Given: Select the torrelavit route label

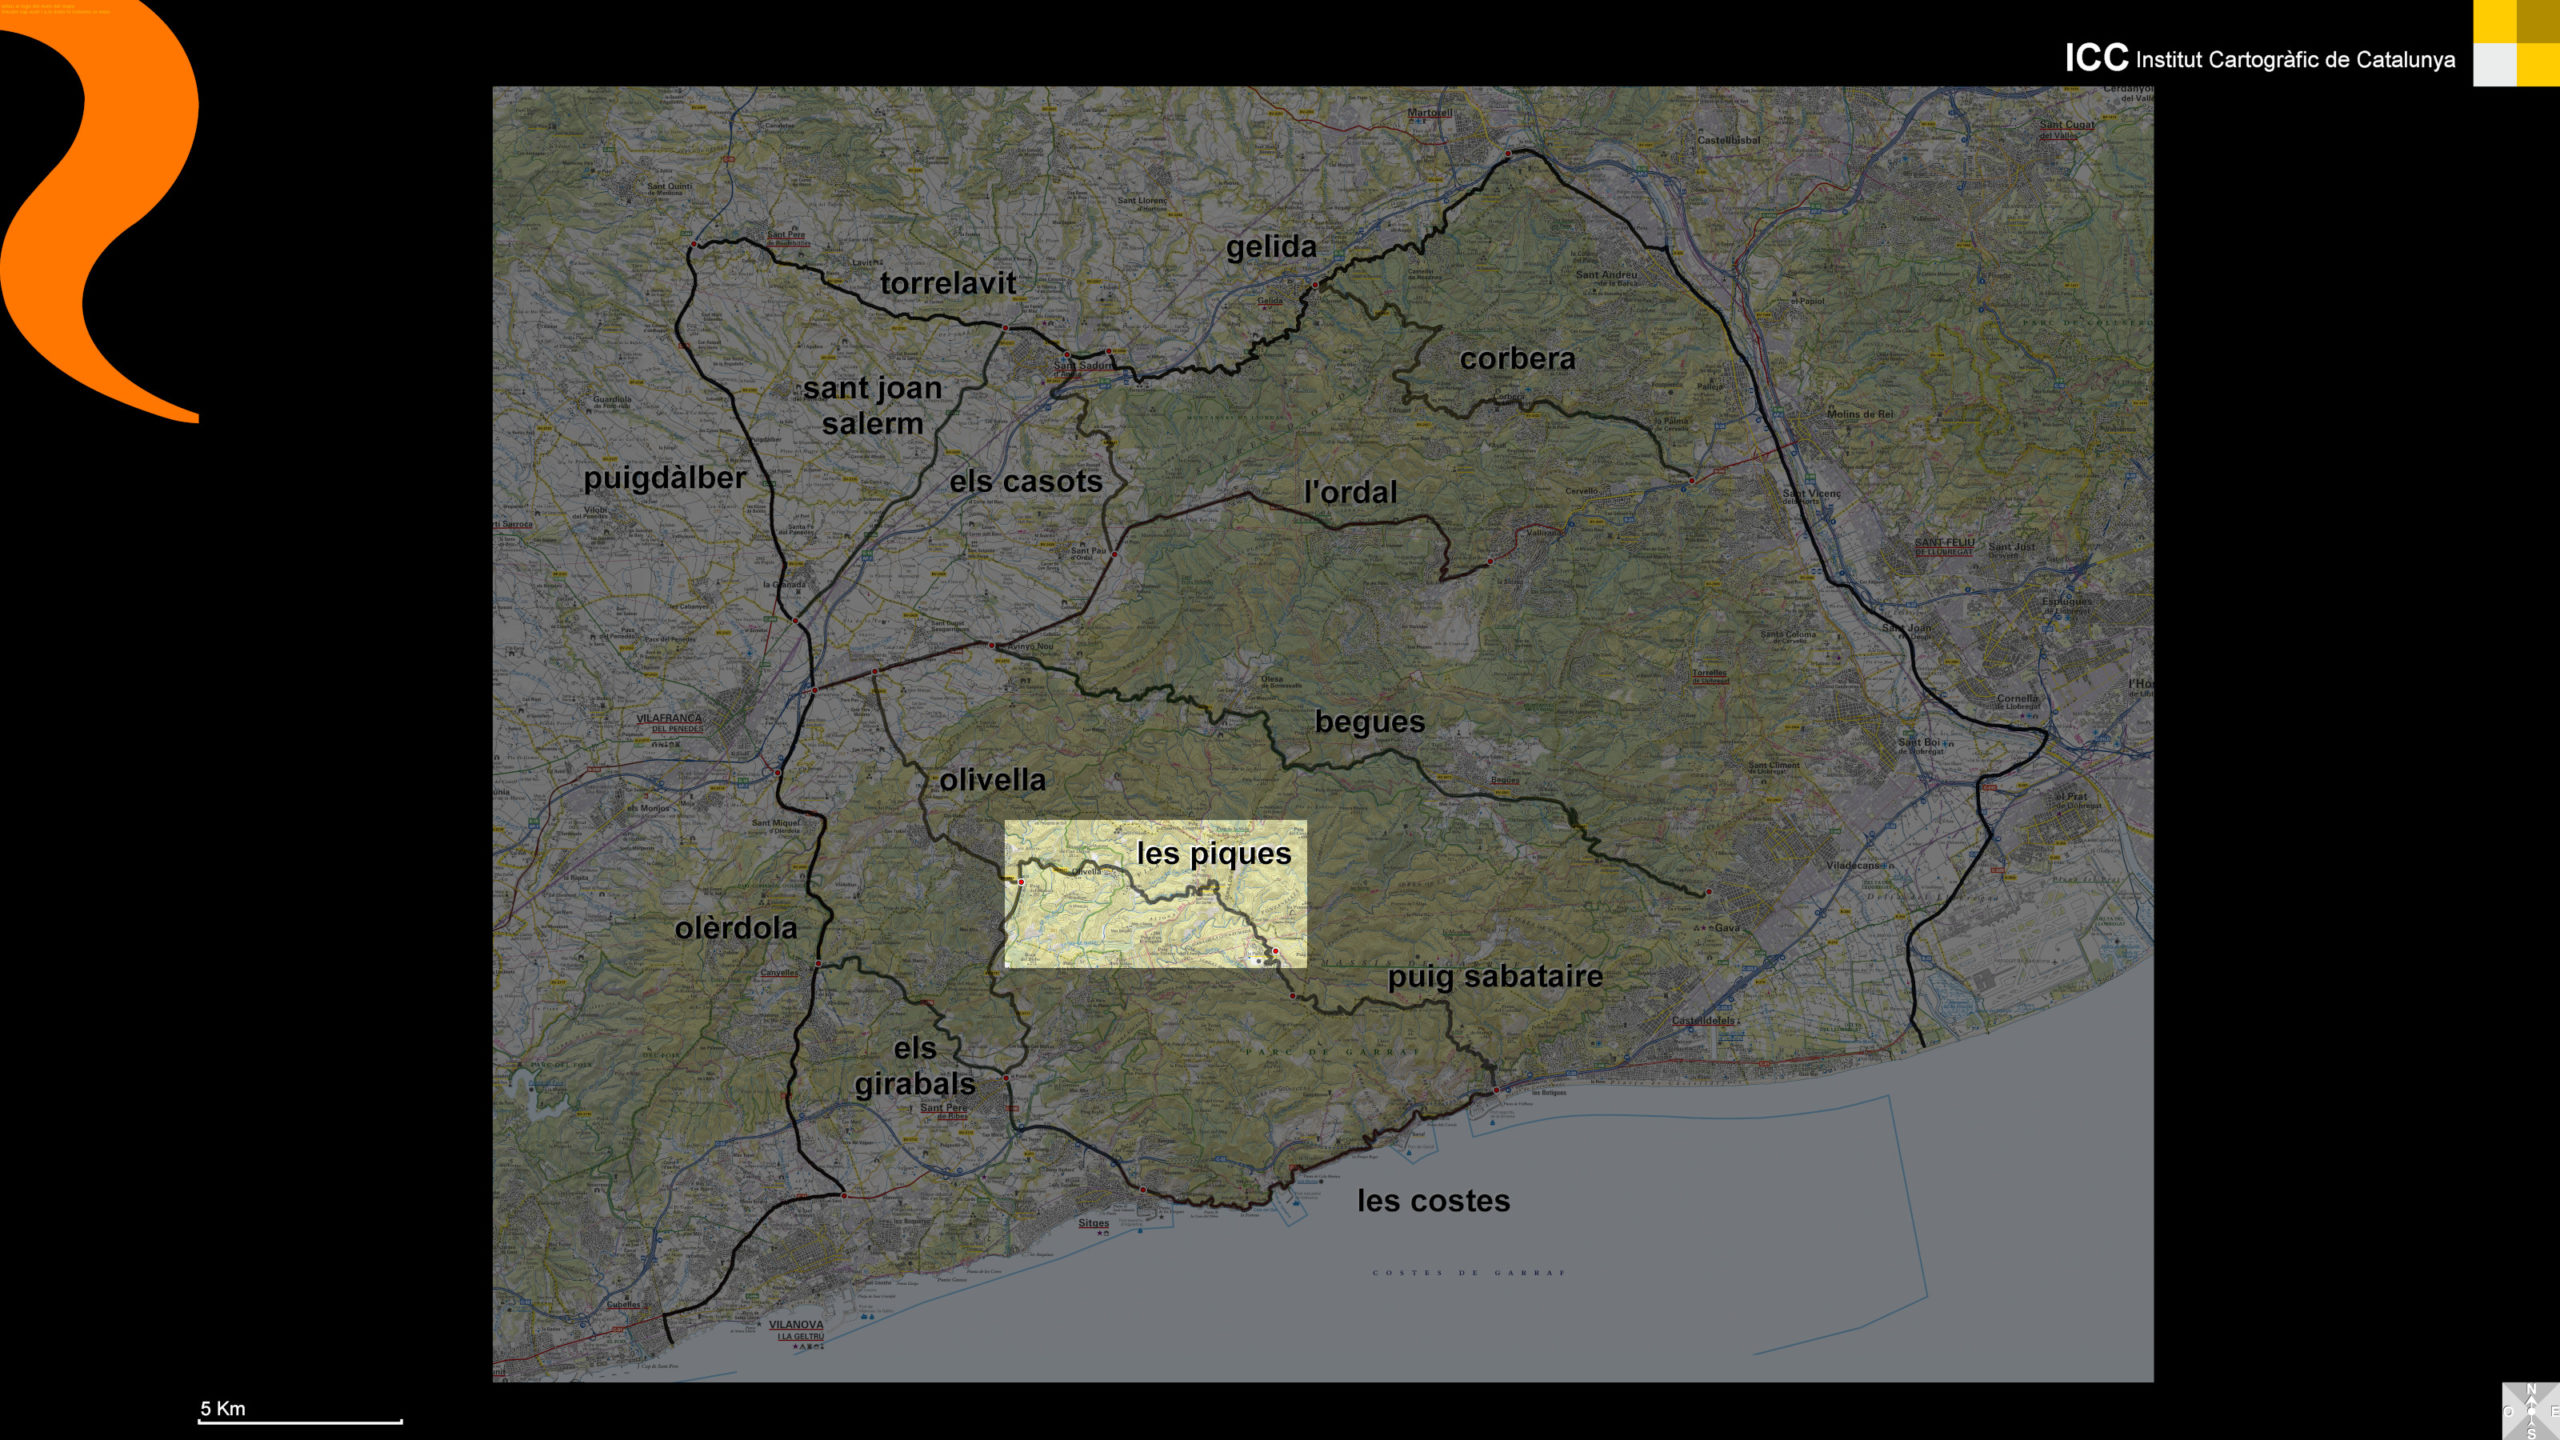Looking at the screenshot, I should [947, 284].
